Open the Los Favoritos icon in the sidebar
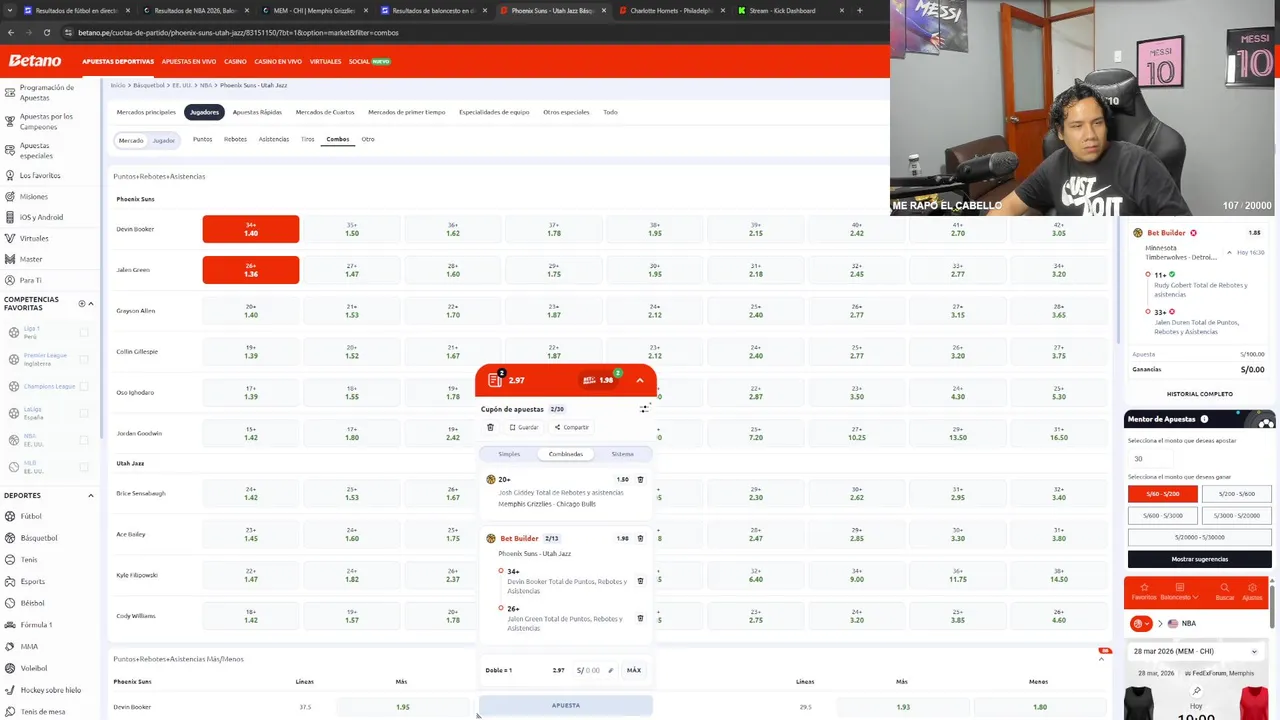Screen dimensions: 1280x720 [x=10, y=175]
